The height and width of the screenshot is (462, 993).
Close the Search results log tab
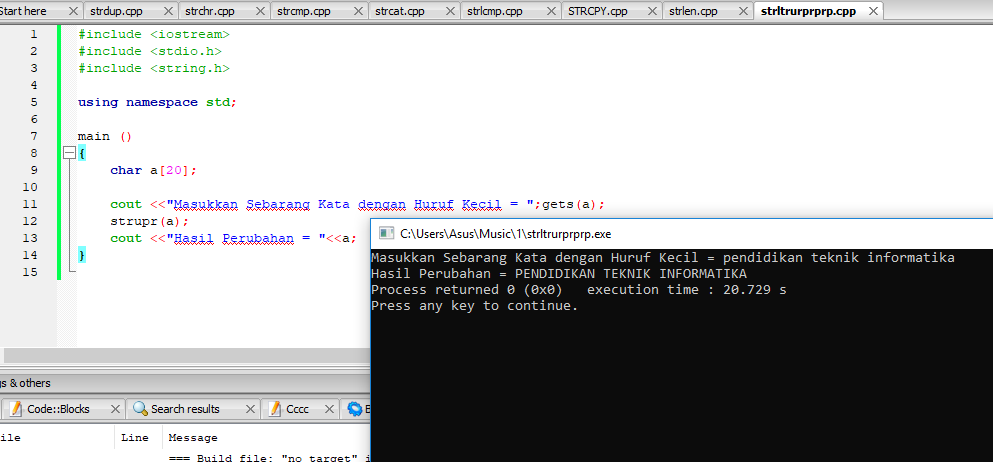(251, 409)
